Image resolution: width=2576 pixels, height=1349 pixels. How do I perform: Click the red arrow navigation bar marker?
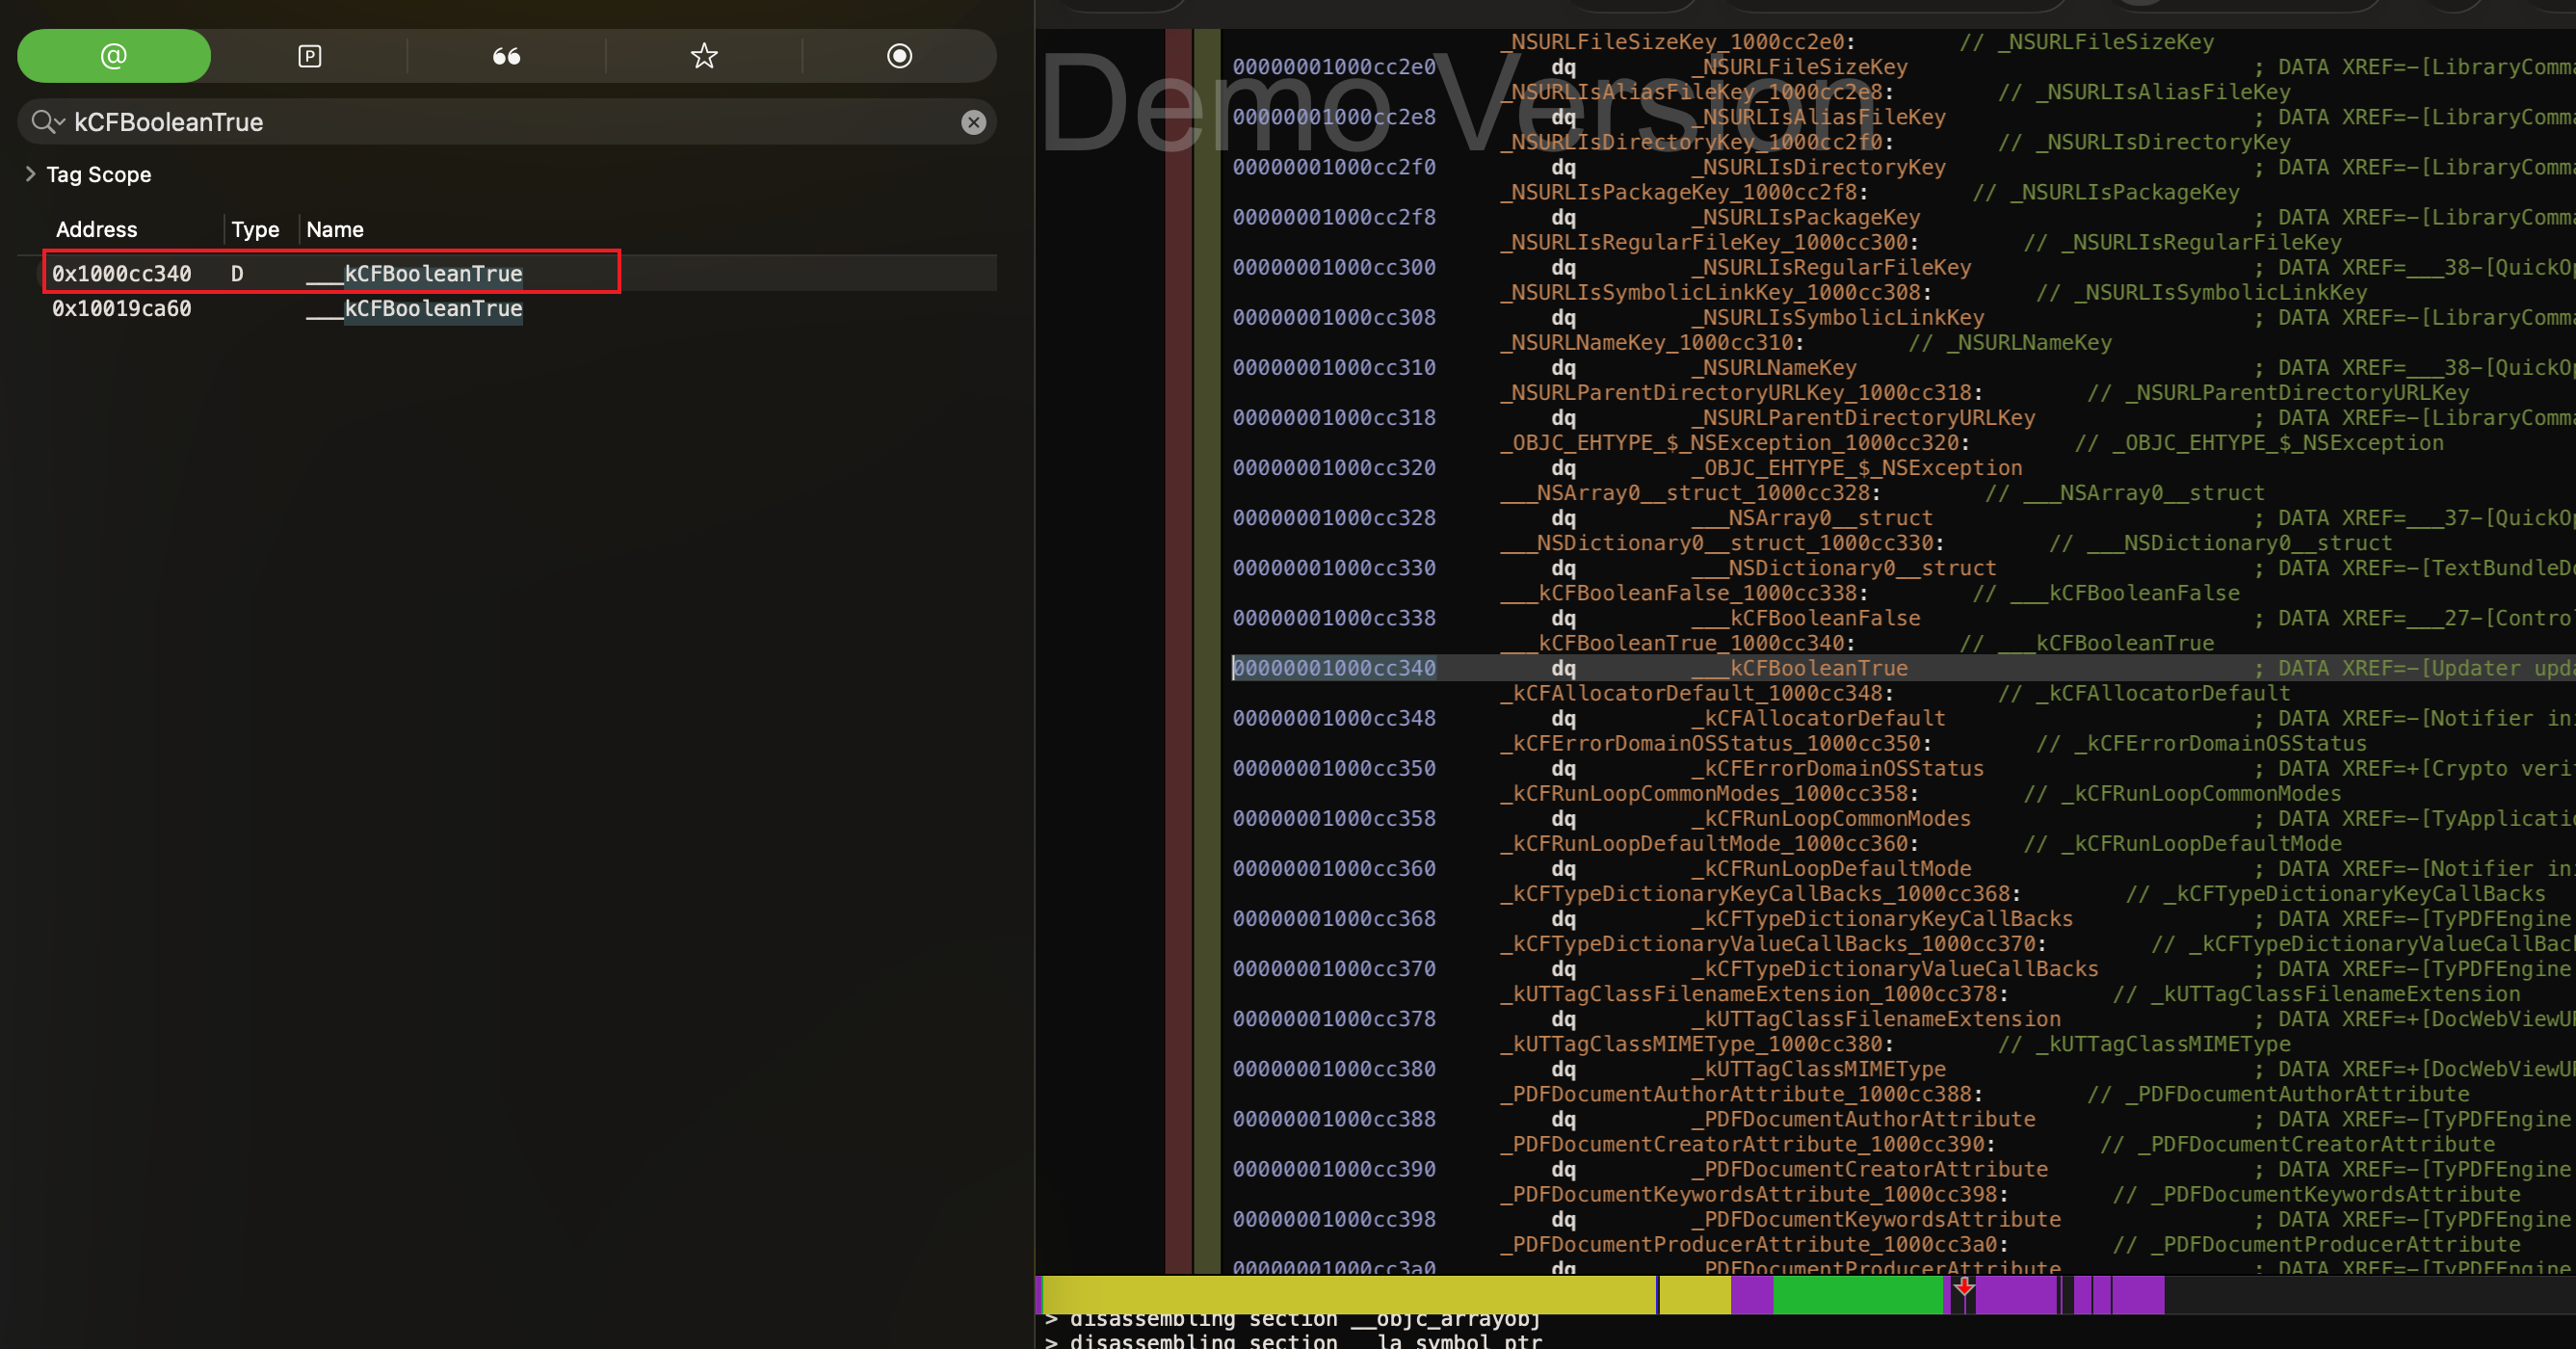click(1964, 1286)
